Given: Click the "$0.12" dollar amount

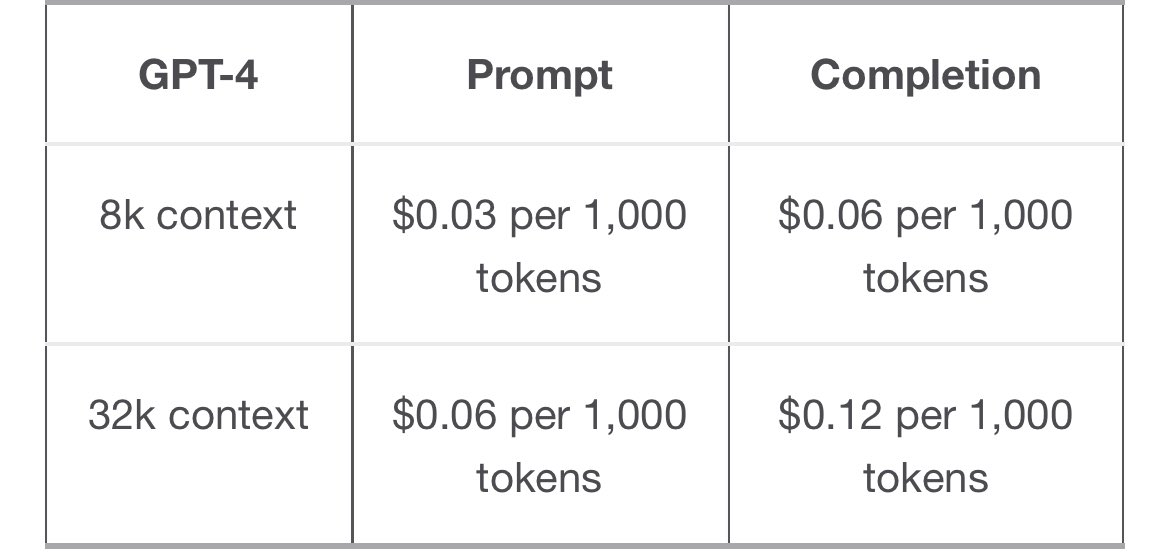Looking at the screenshot, I should (830, 415).
